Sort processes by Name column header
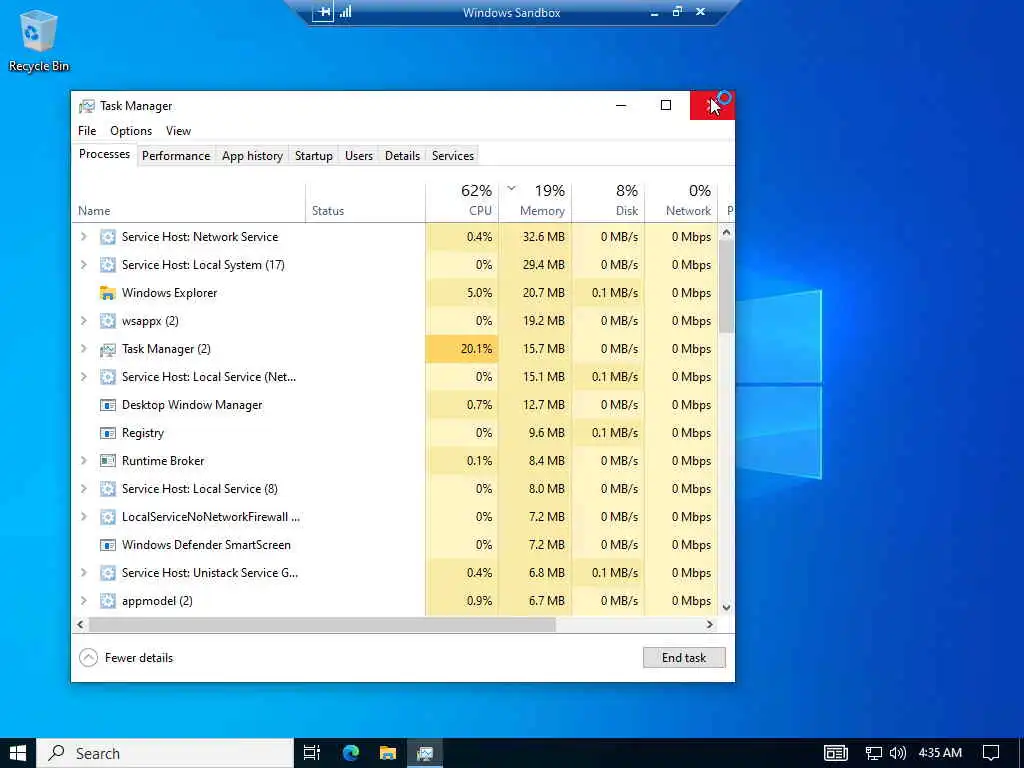This screenshot has height=768, width=1024. coord(188,202)
